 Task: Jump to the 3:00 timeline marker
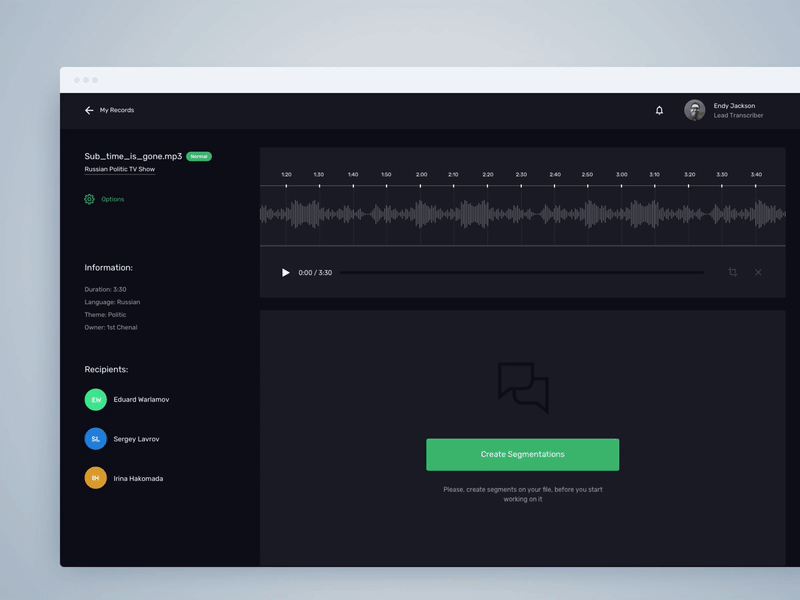pyautogui.click(x=621, y=174)
